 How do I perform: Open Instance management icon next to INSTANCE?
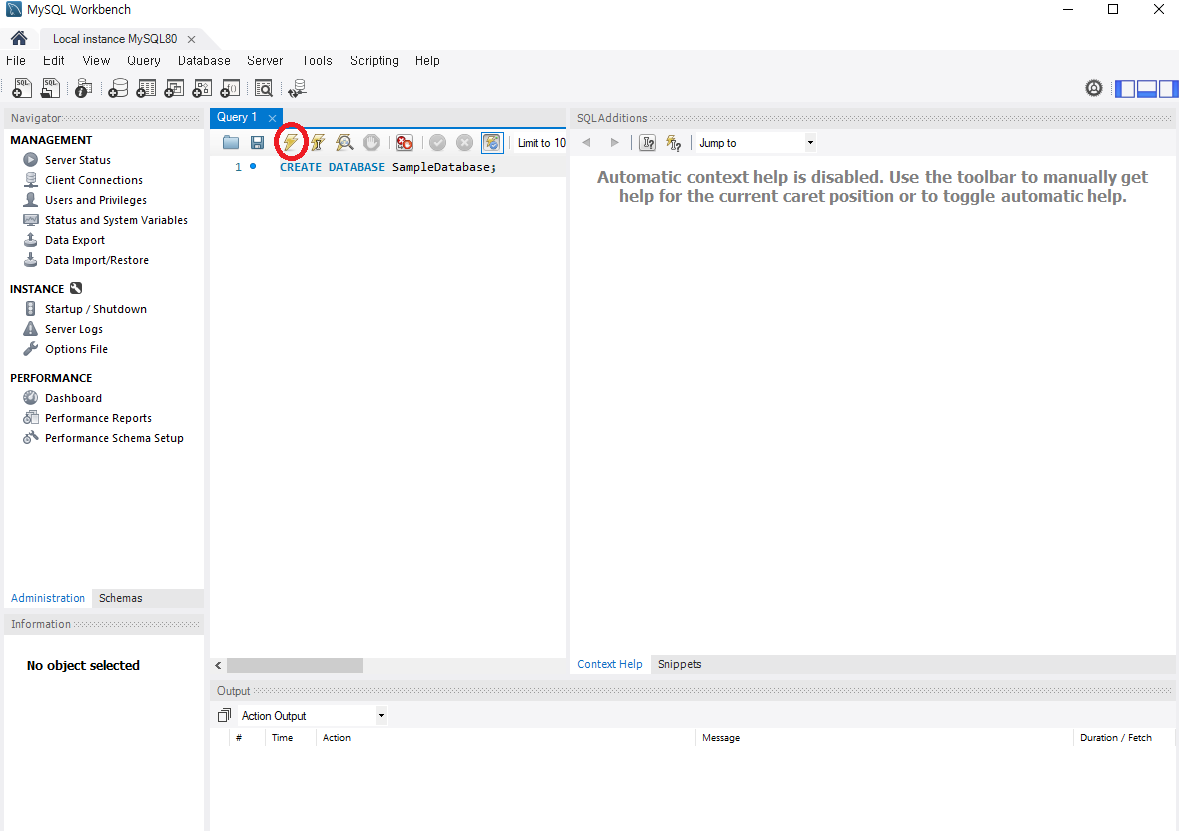[x=76, y=288]
